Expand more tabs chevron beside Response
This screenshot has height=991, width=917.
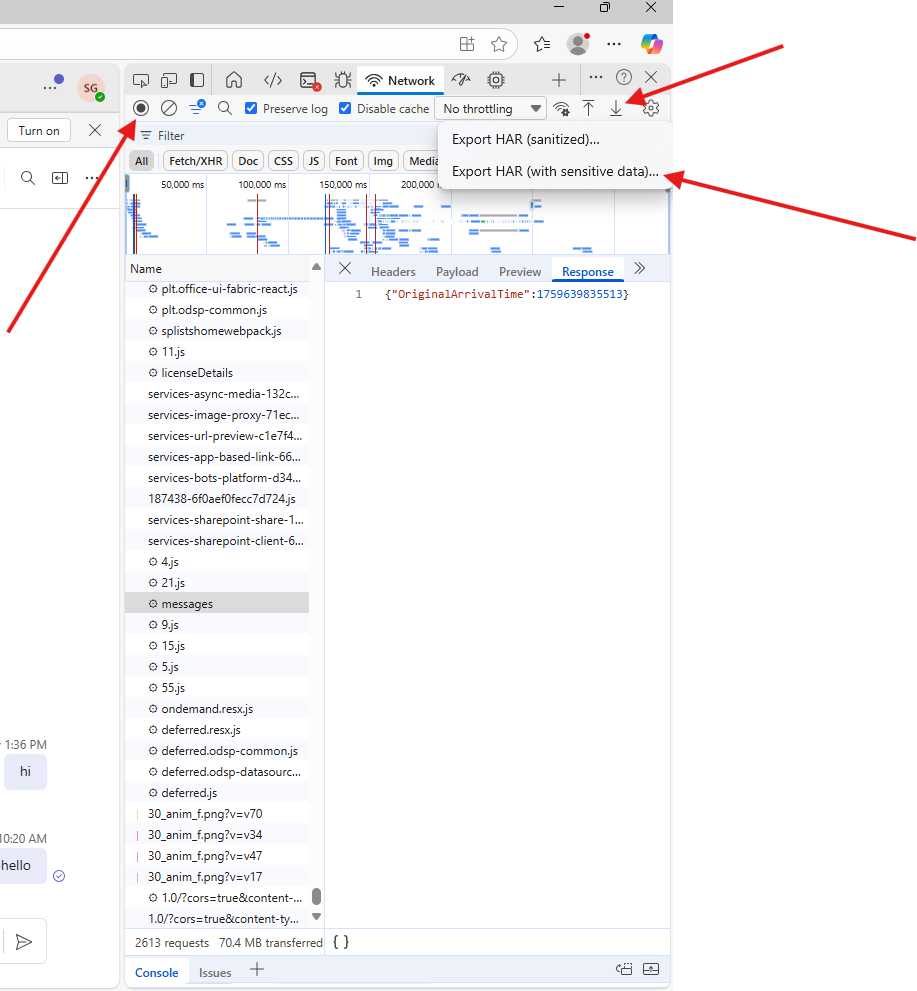click(x=640, y=269)
